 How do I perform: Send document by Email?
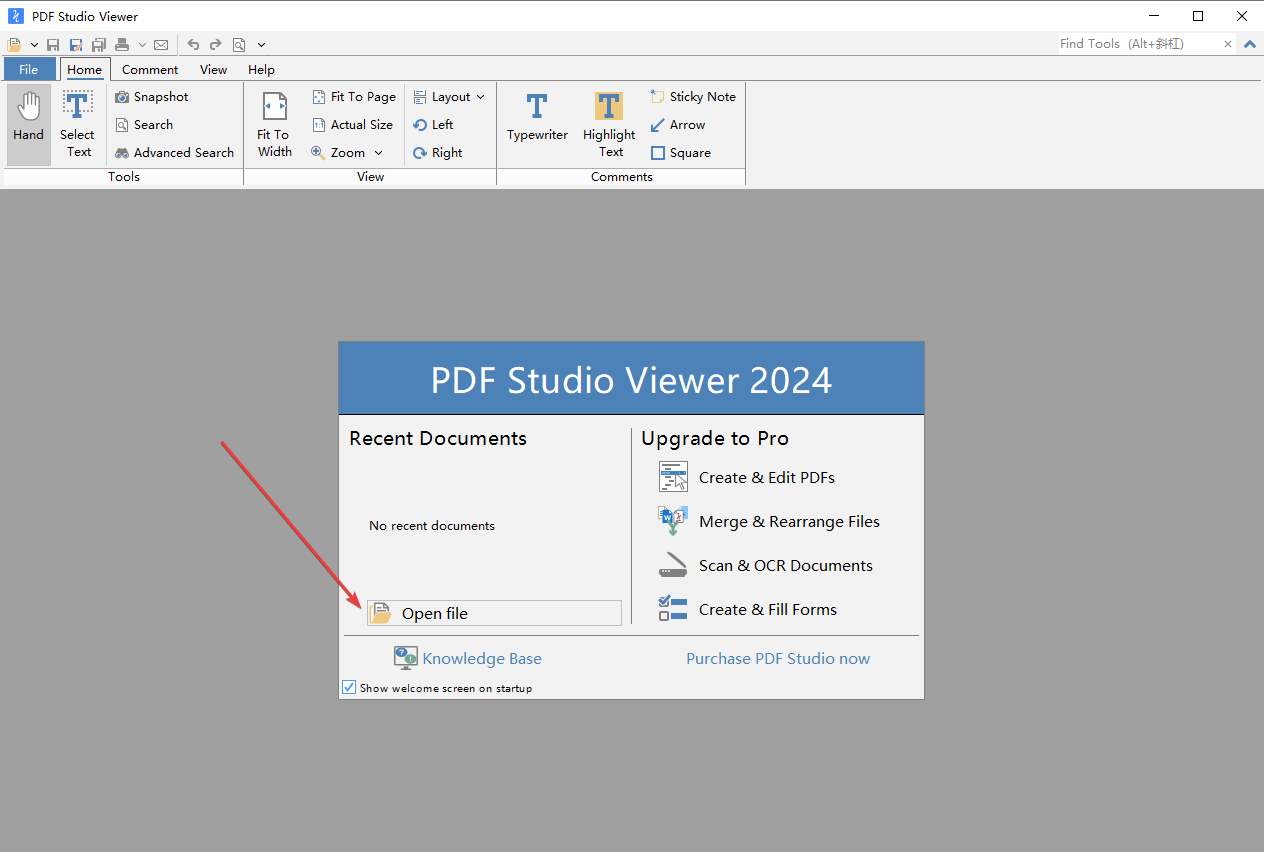click(161, 44)
